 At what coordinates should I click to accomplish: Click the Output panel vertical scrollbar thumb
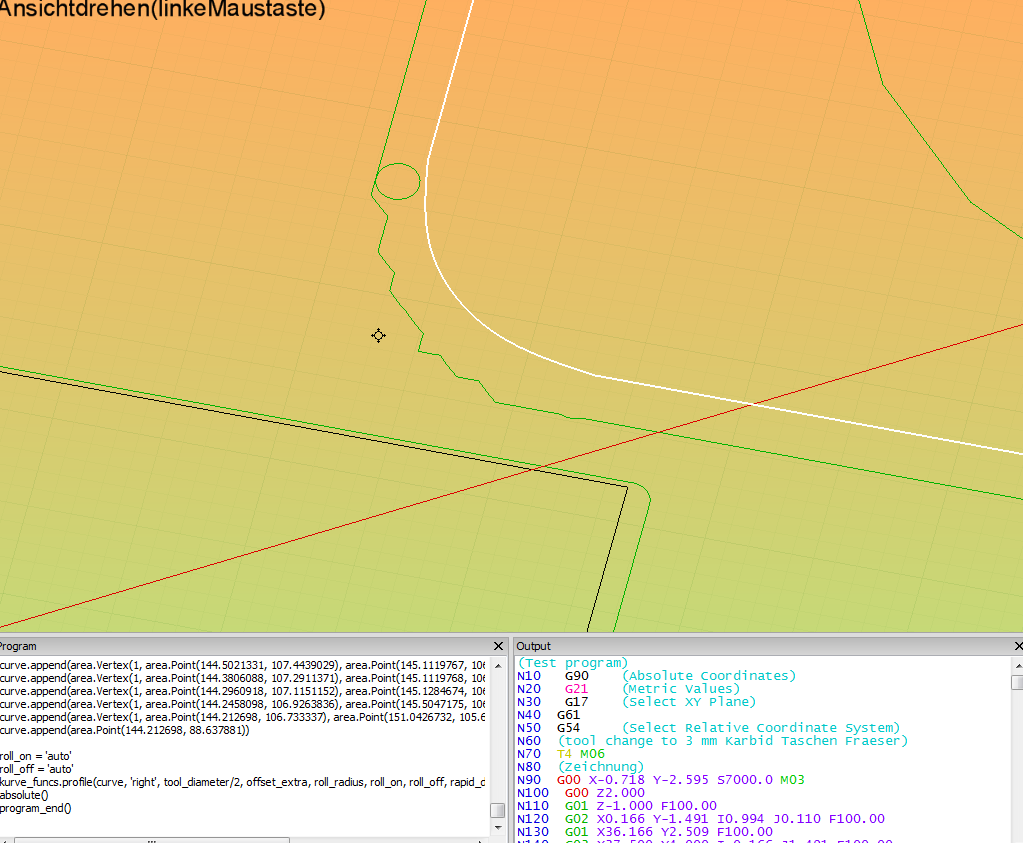click(x=1017, y=683)
